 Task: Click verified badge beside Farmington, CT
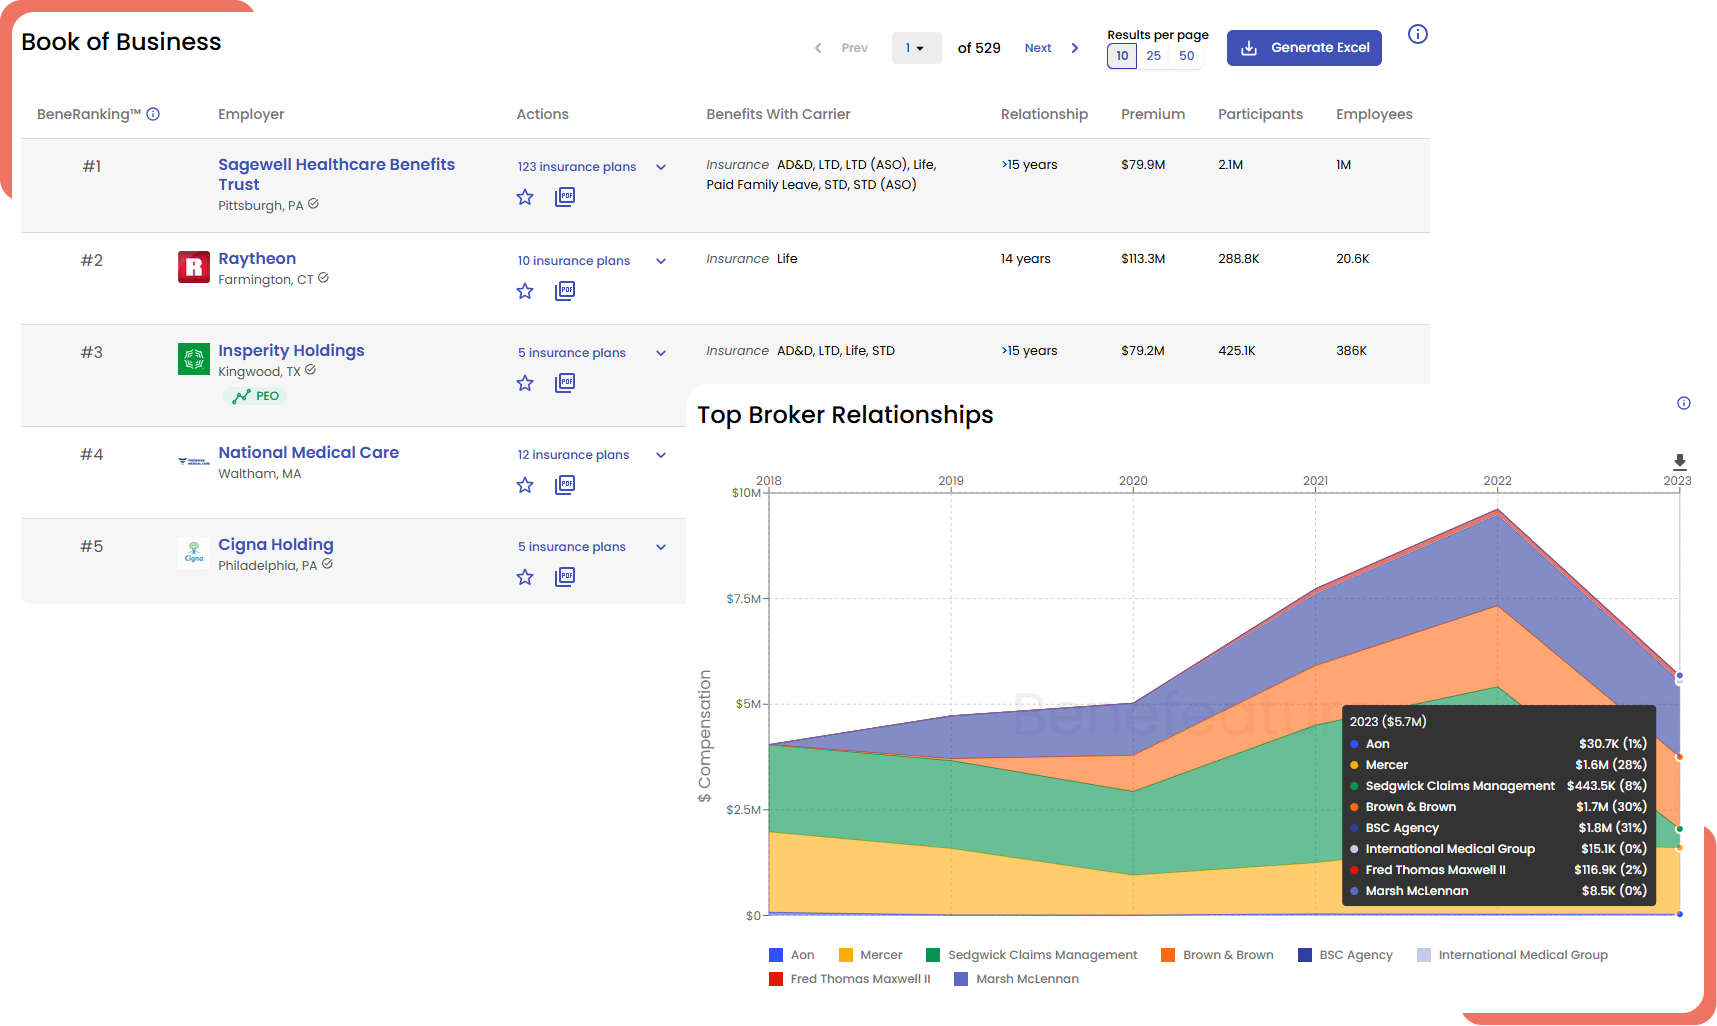pyautogui.click(x=324, y=278)
